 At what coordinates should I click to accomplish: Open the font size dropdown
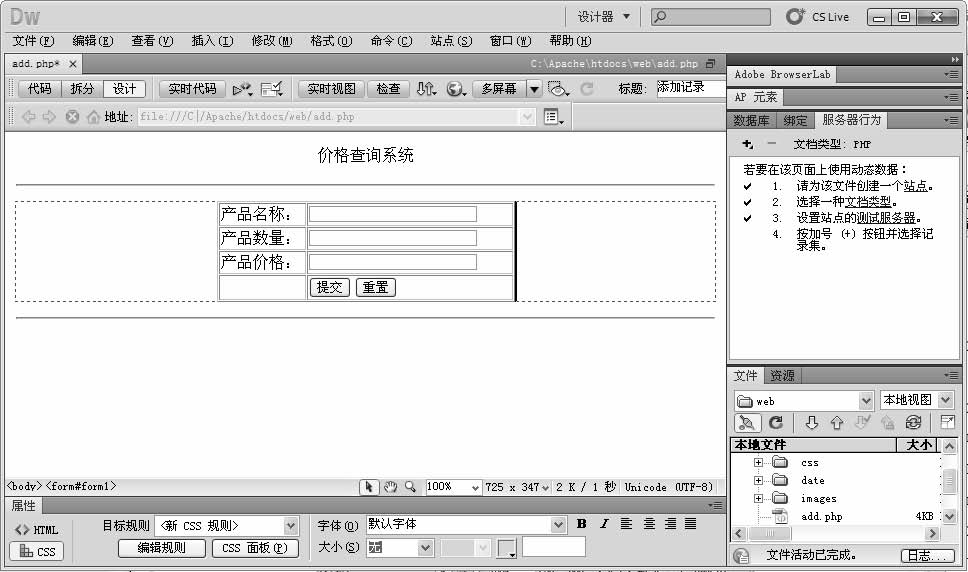(425, 548)
